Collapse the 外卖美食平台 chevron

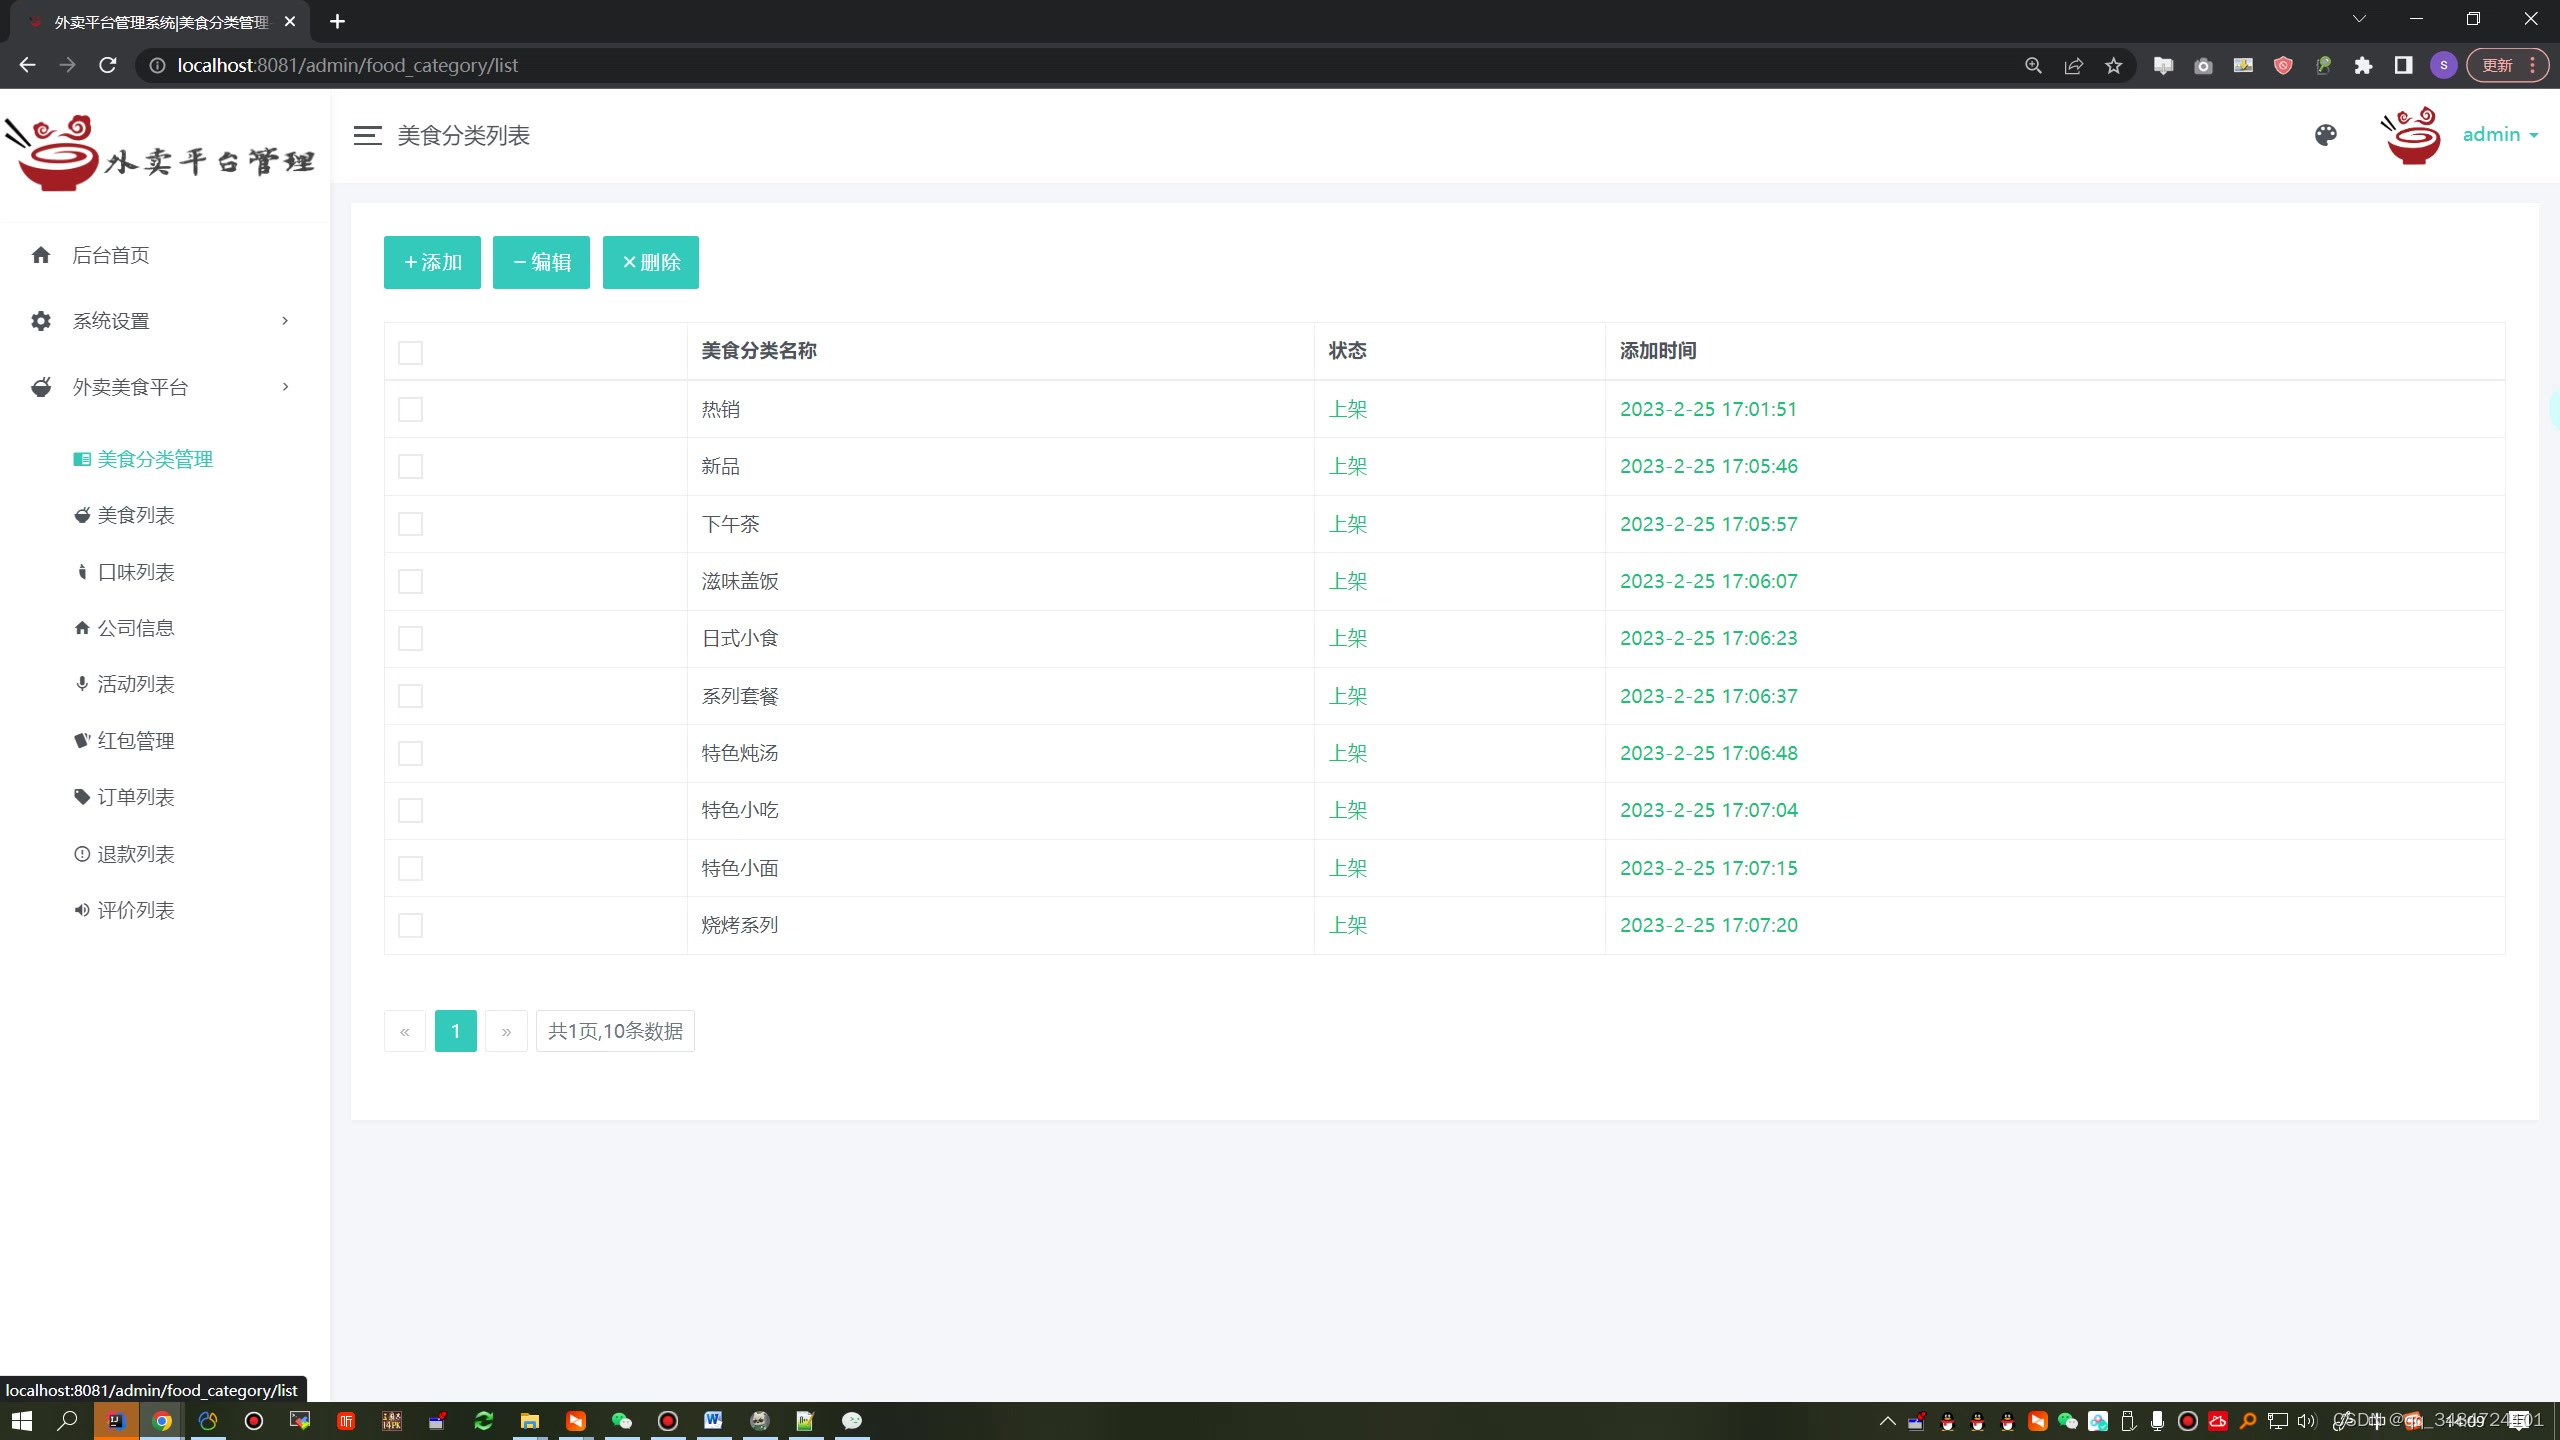(285, 387)
